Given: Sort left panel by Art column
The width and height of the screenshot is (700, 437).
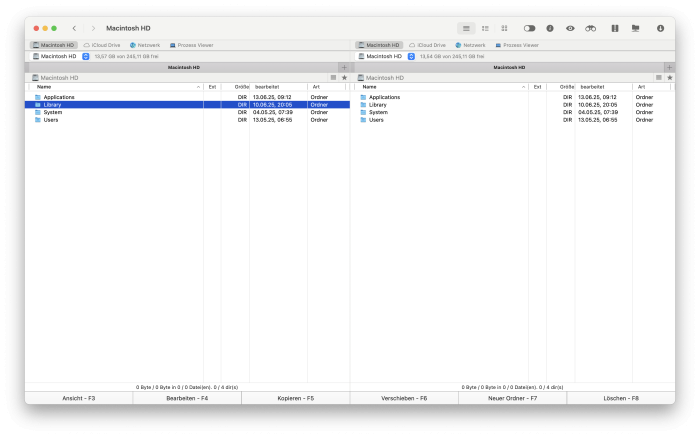Looking at the screenshot, I should (x=328, y=87).
